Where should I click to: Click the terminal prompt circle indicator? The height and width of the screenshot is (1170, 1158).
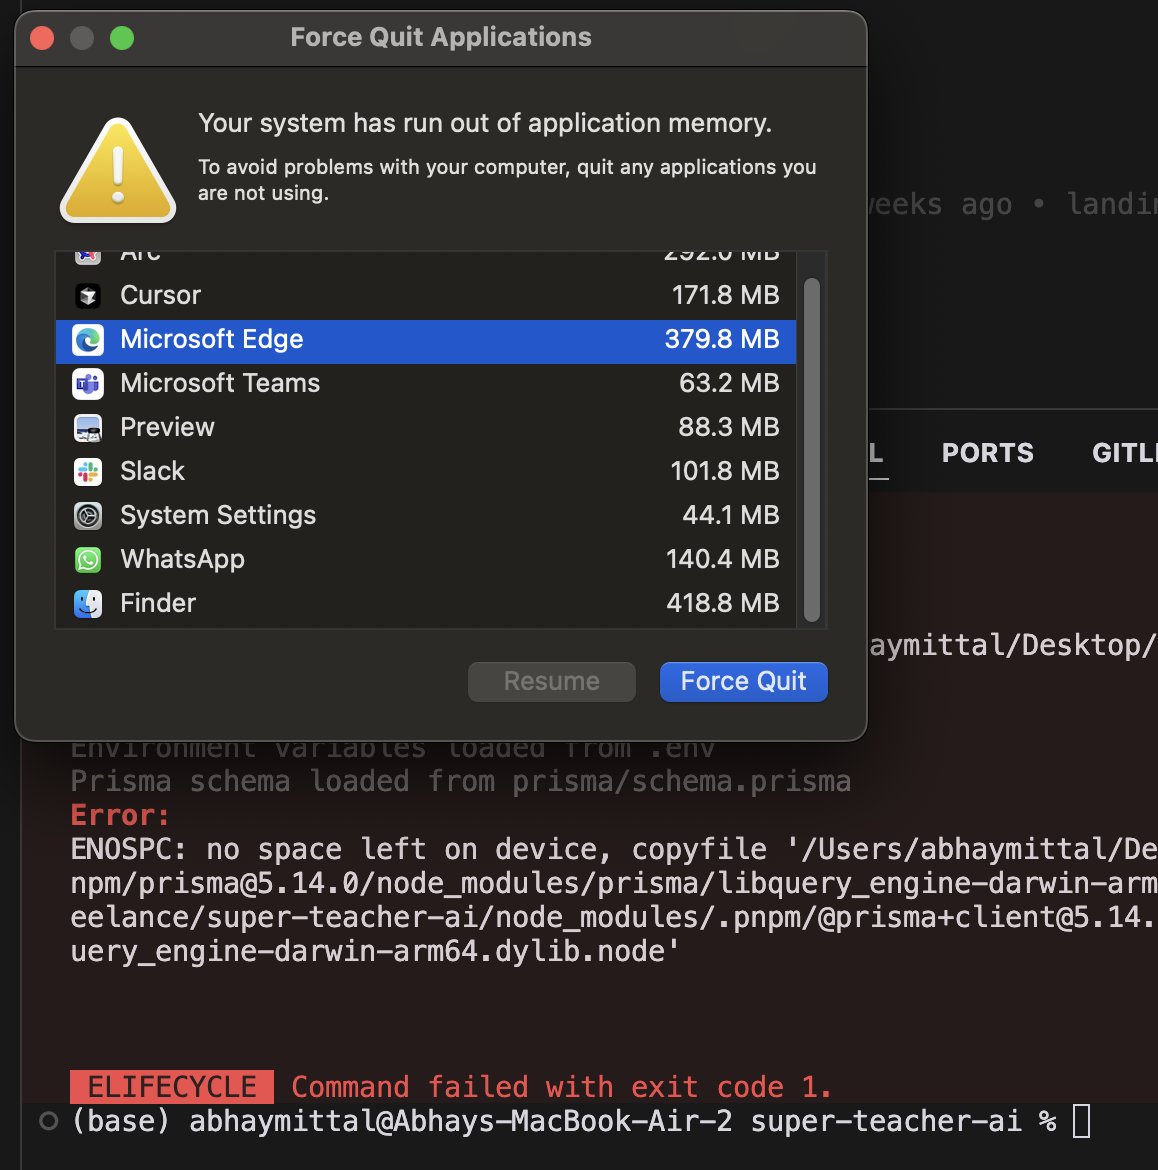(x=48, y=1121)
